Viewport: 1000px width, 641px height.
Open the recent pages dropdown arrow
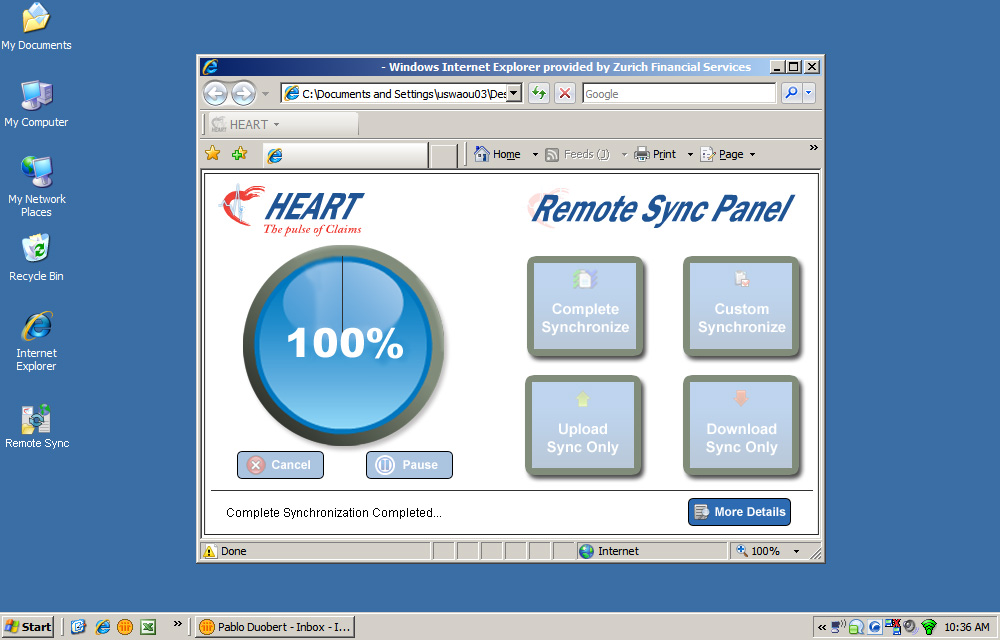(266, 94)
